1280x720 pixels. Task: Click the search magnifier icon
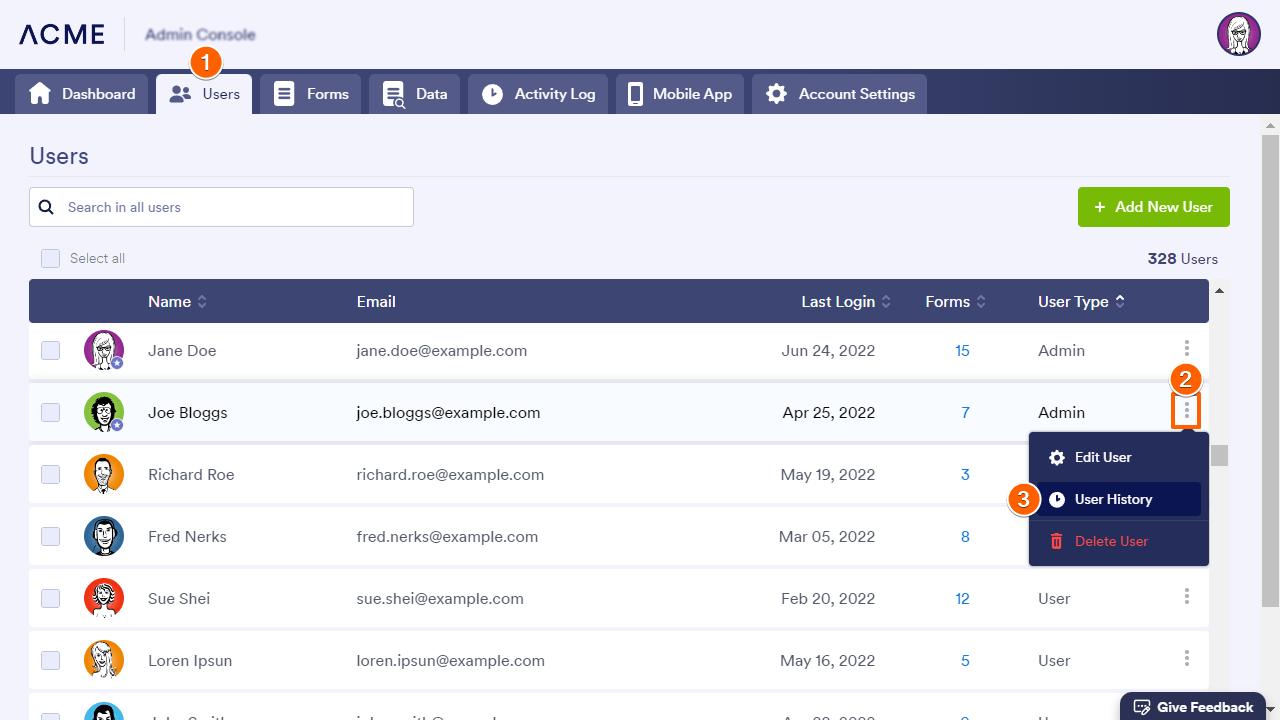46,207
